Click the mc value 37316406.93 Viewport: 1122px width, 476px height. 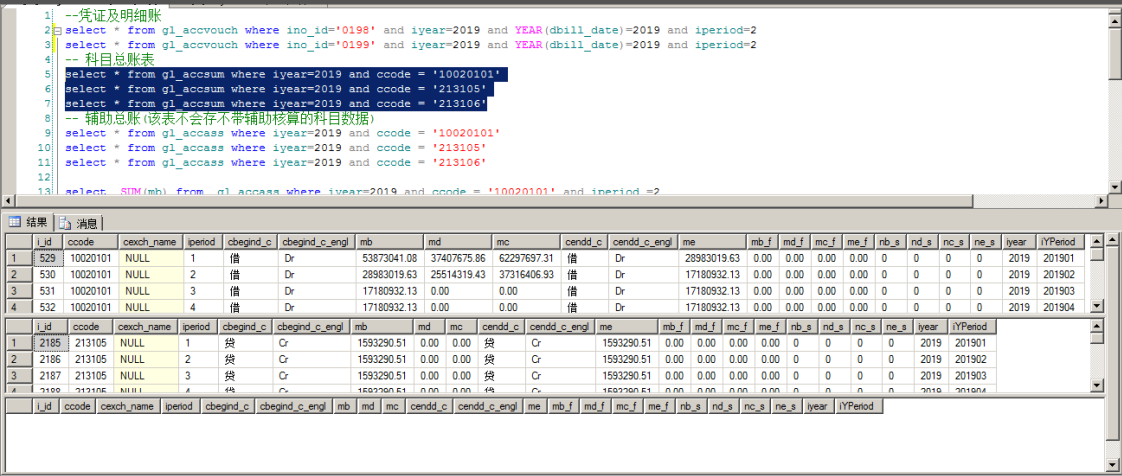(x=526, y=273)
